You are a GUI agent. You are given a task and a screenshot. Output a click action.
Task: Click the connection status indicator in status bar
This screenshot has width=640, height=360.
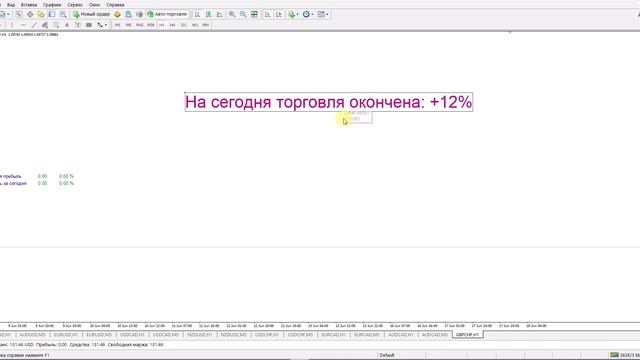624,355
